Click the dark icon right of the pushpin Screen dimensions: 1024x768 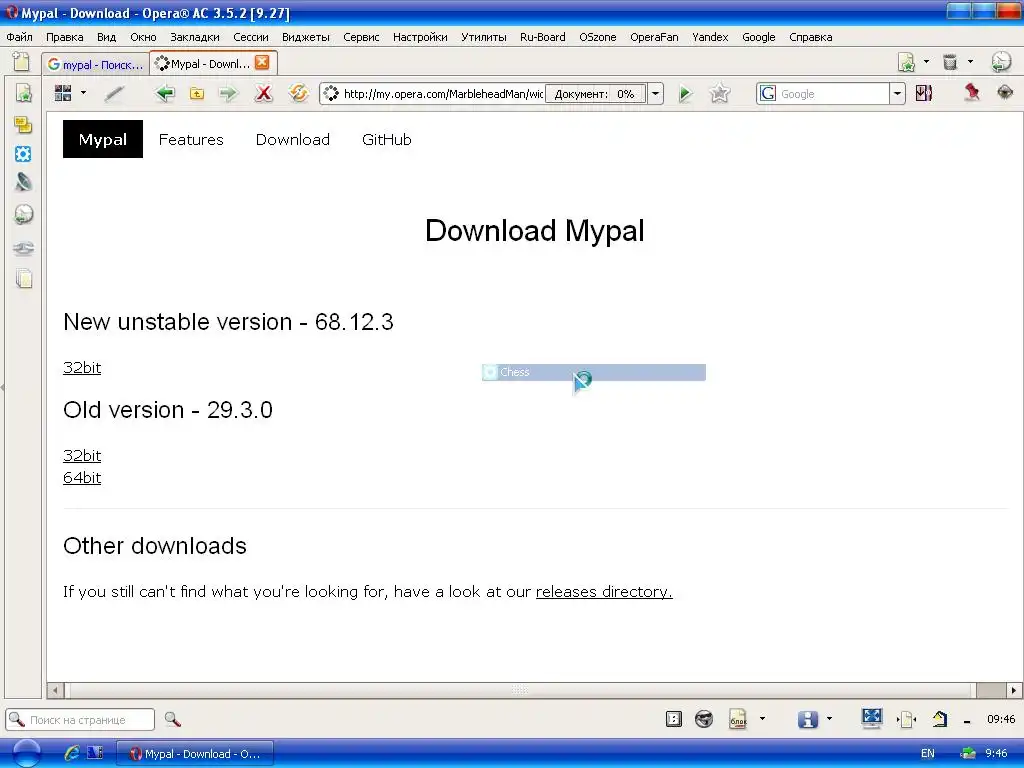coord(1005,92)
